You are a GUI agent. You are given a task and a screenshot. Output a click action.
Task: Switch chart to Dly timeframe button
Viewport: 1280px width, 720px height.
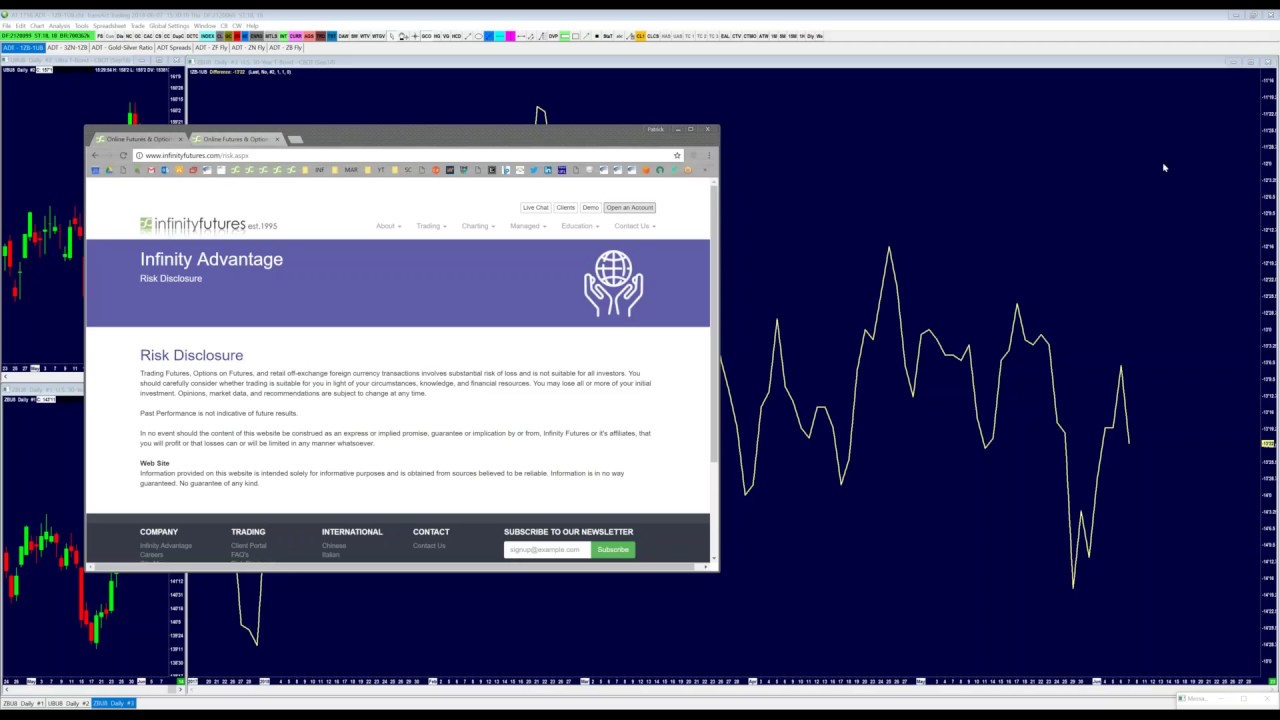[x=810, y=36]
